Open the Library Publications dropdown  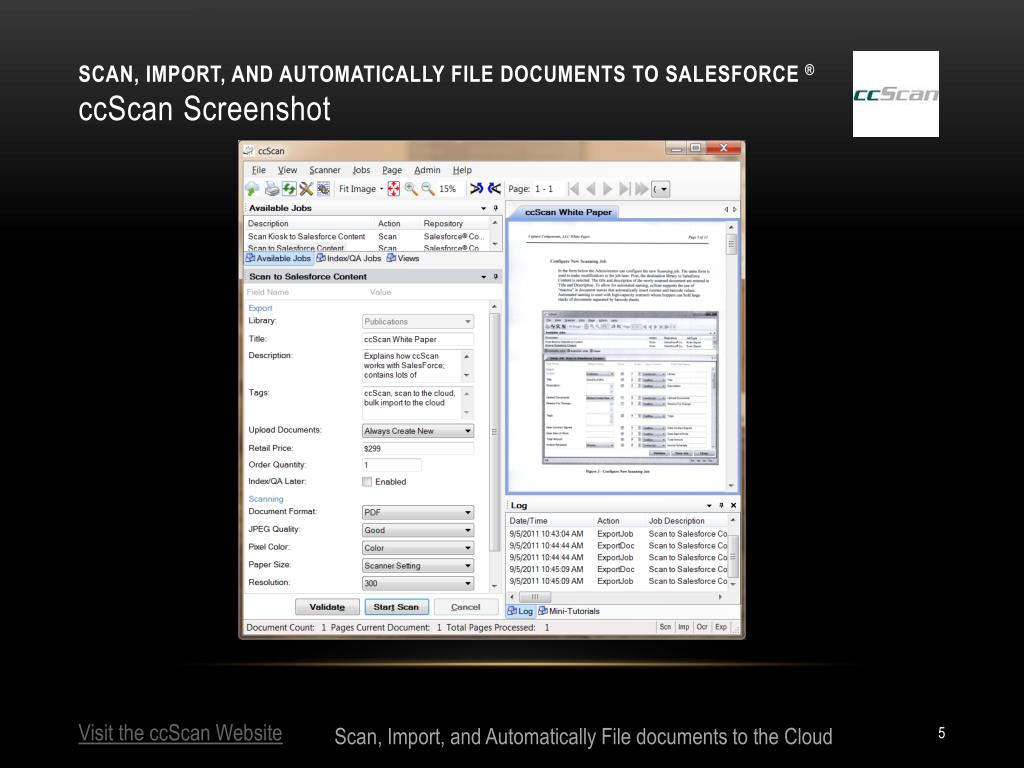point(418,322)
